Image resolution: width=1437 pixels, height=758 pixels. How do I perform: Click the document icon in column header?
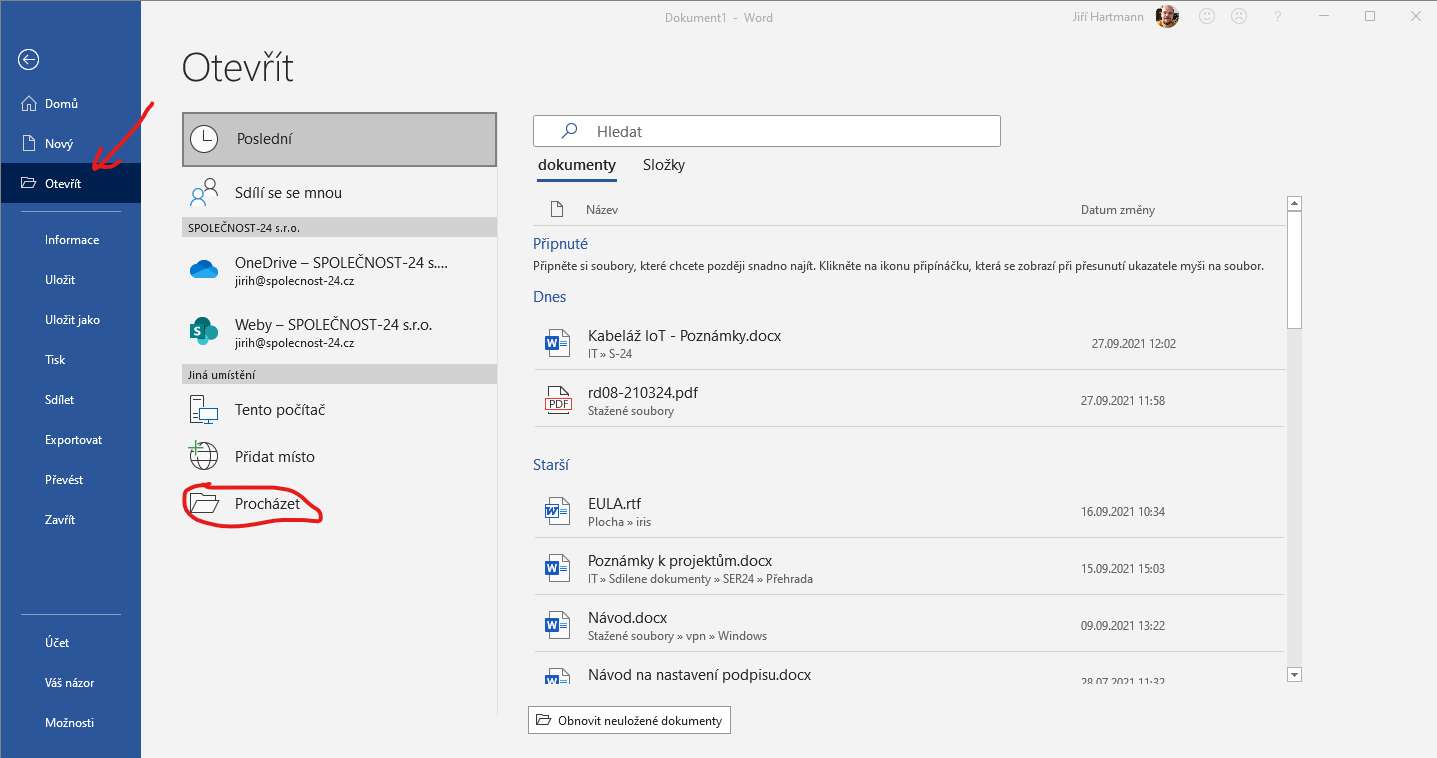pyautogui.click(x=557, y=210)
